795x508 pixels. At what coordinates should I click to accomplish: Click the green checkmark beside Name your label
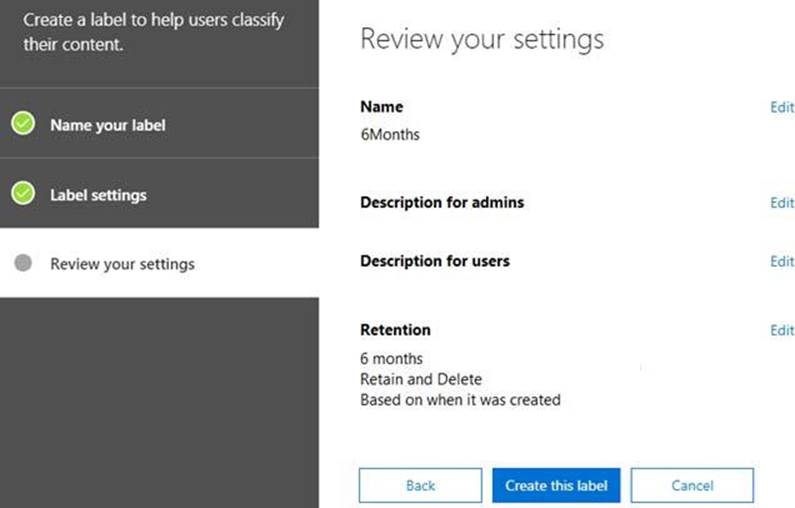coord(23,125)
